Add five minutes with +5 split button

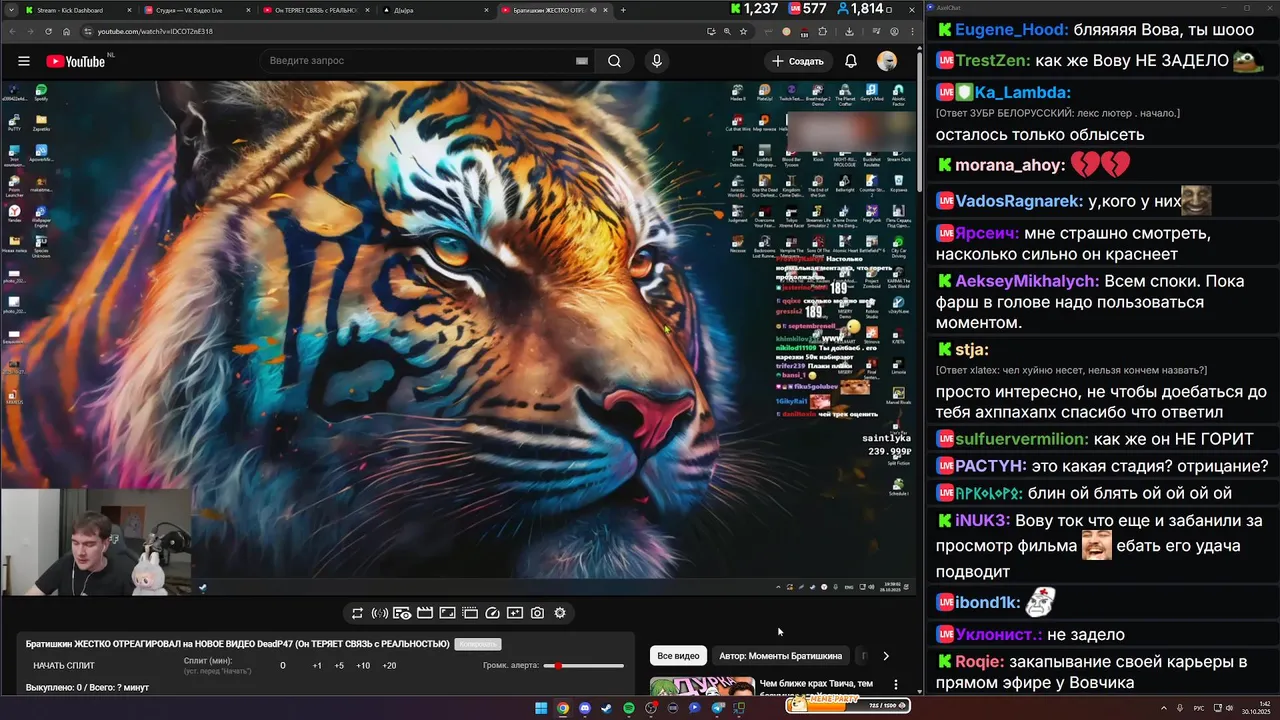(339, 666)
